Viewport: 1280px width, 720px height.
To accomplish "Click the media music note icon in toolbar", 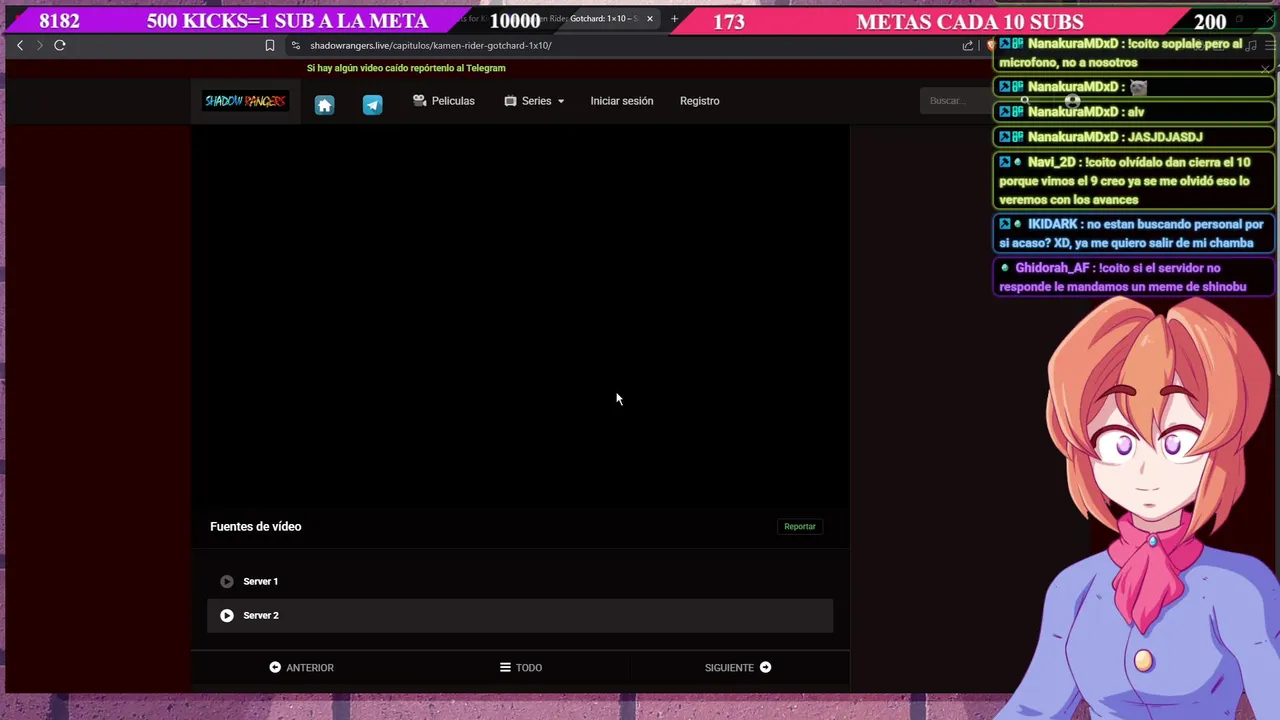I will click(x=1251, y=45).
